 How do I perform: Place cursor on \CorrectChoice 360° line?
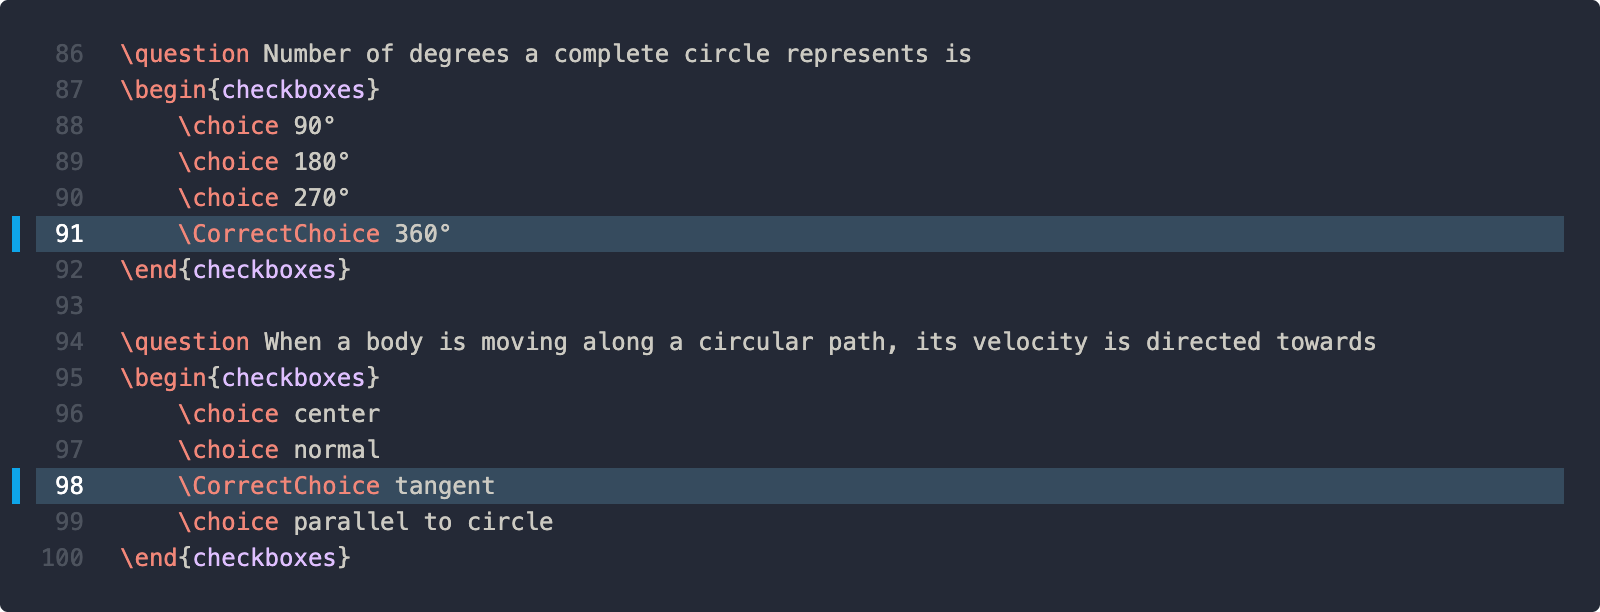pos(800,234)
